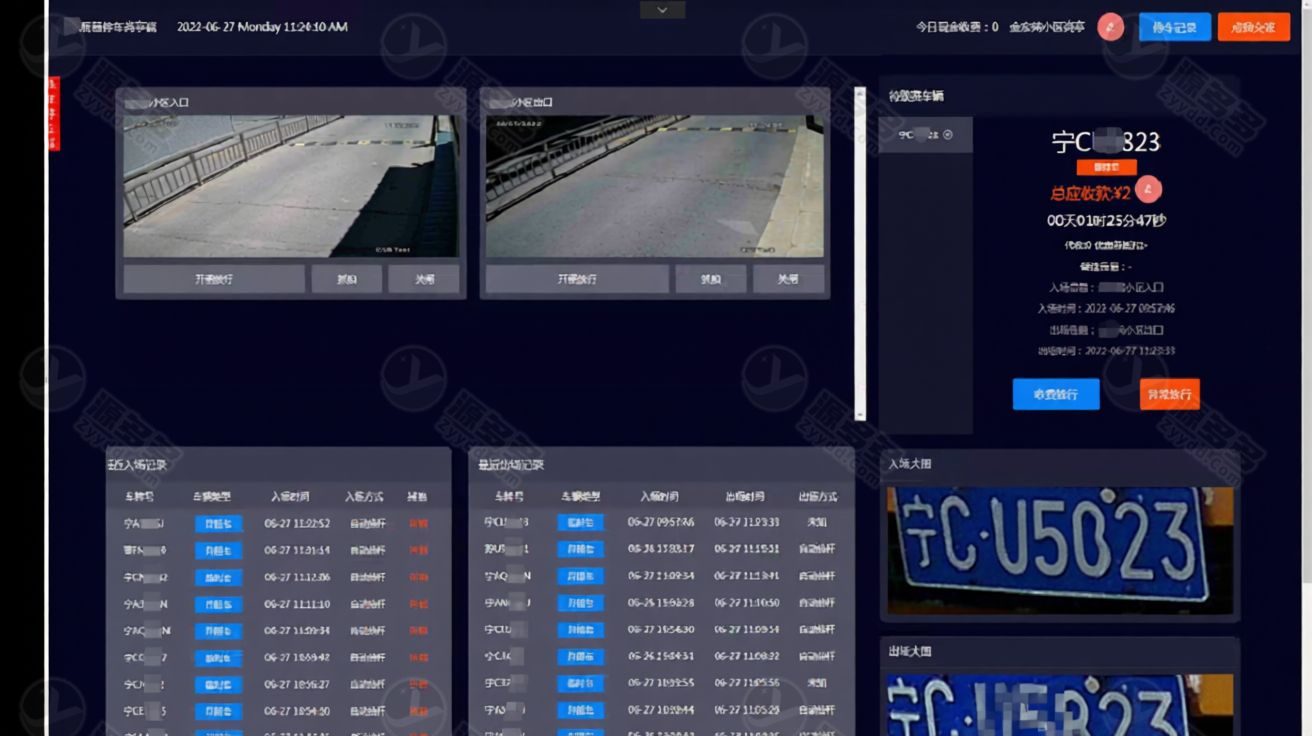Click the scrollbar beside the camera panels
Image resolution: width=1312 pixels, height=736 pixels.
click(x=860, y=253)
